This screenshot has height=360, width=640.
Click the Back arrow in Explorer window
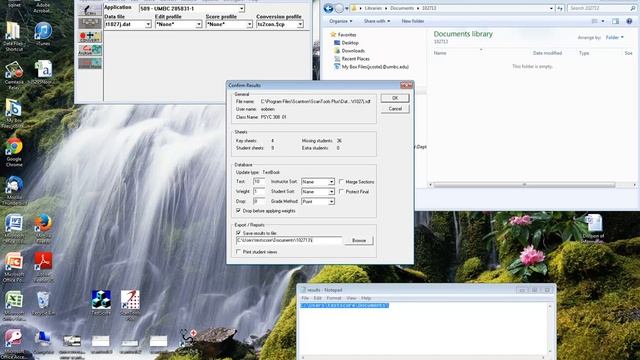[x=329, y=8]
